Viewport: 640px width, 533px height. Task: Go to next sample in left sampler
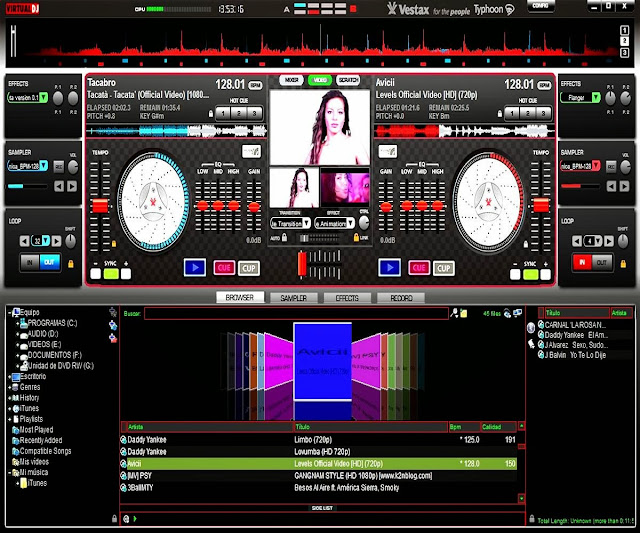pyautogui.click(x=72, y=187)
